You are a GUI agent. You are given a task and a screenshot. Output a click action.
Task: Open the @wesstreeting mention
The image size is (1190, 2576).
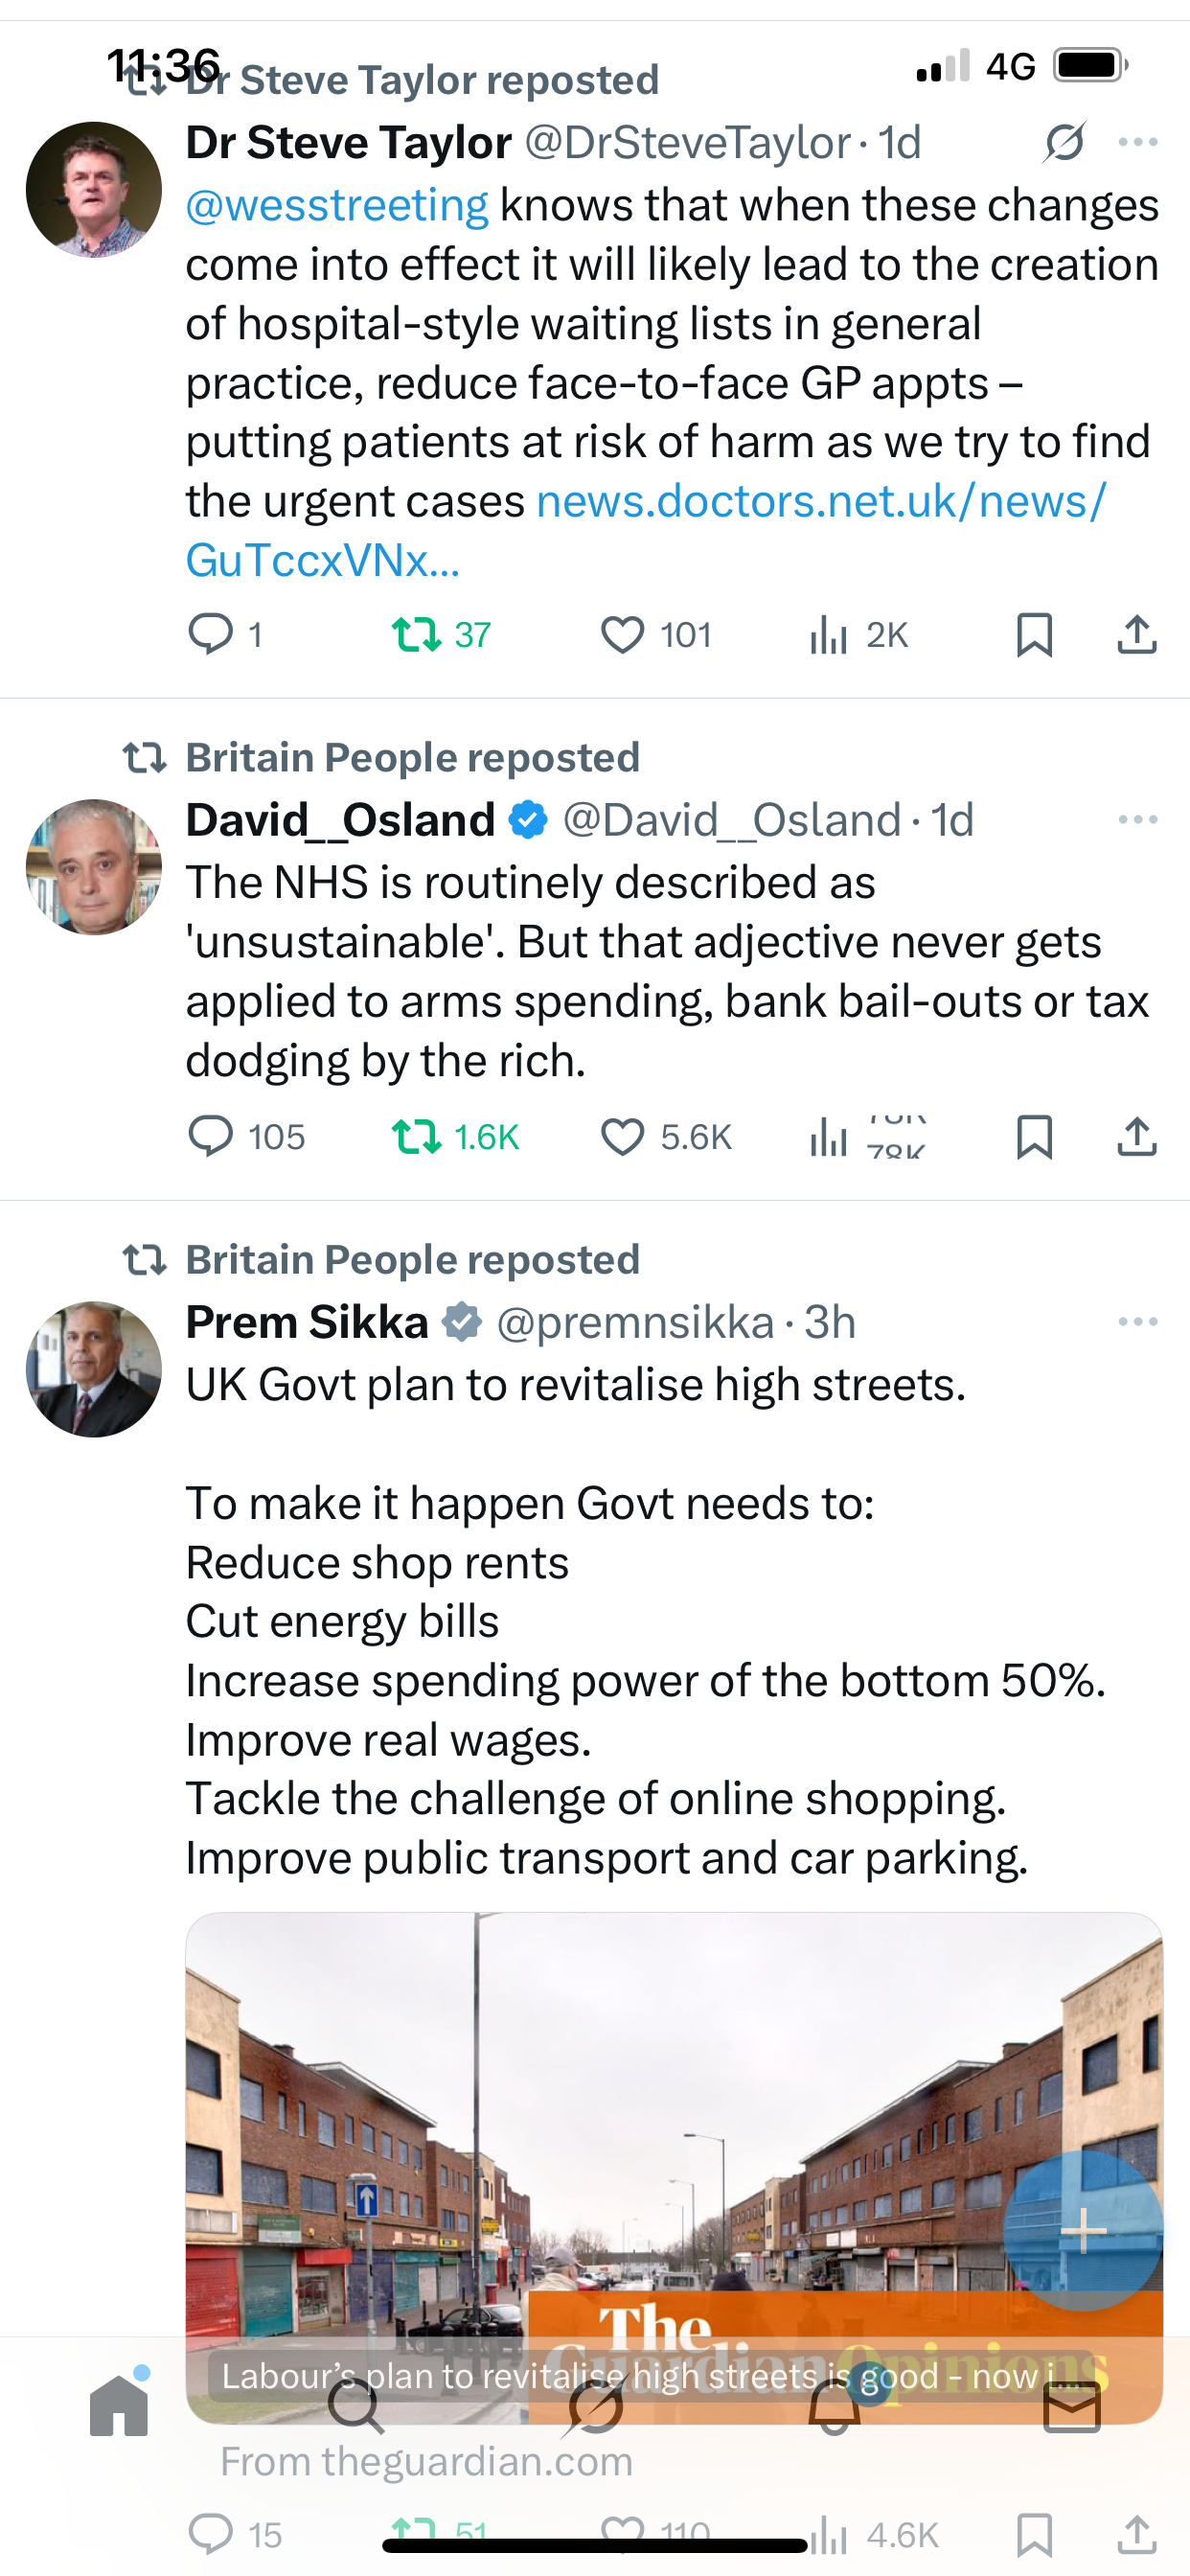point(337,206)
